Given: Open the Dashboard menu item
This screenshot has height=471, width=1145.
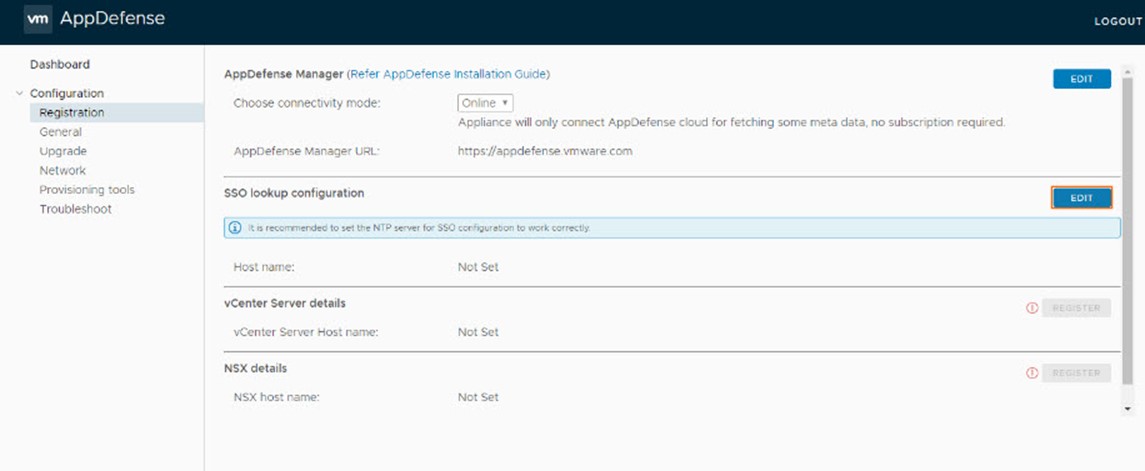Looking at the screenshot, I should [x=60, y=64].
